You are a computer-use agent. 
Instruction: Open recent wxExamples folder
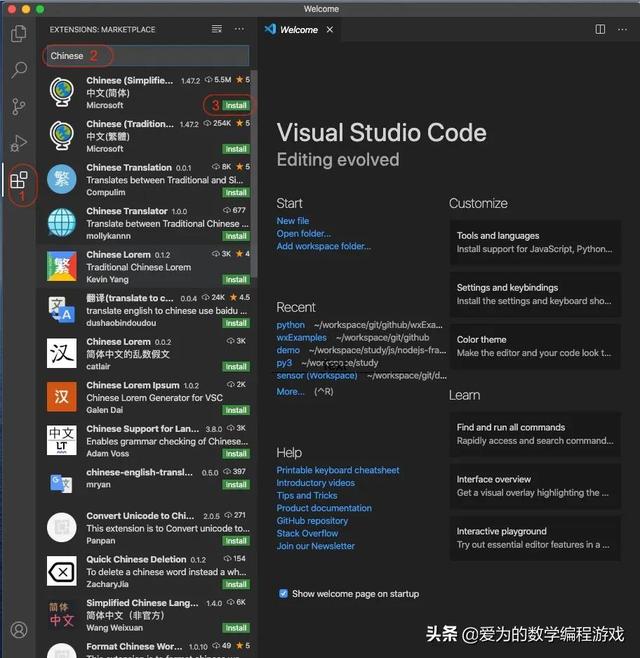[x=301, y=337]
